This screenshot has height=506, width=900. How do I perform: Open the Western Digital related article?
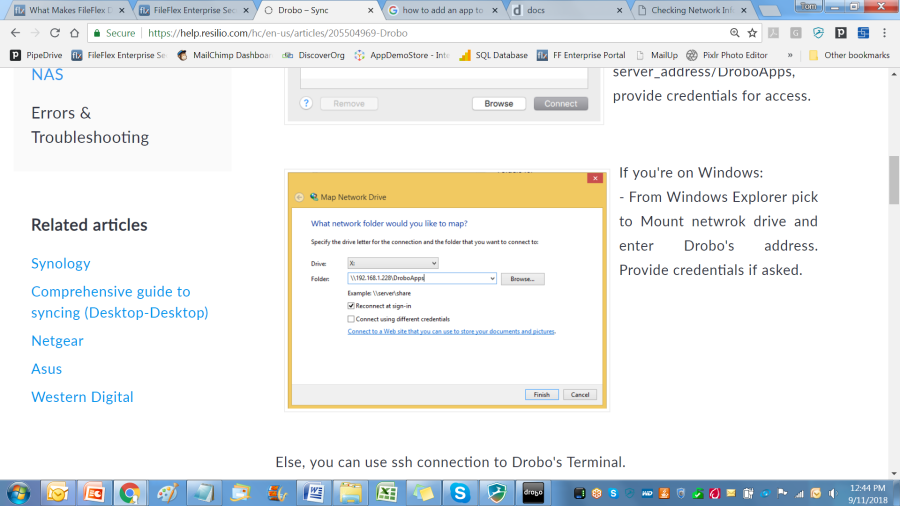[82, 397]
